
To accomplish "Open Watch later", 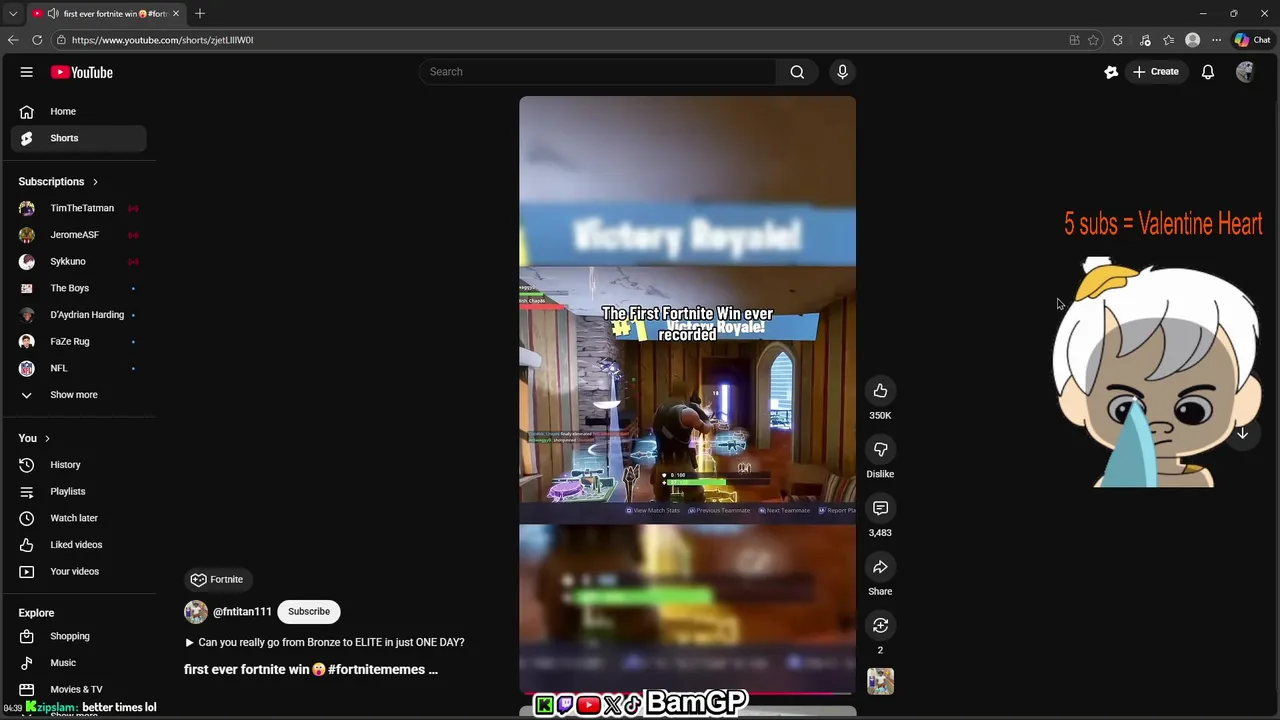I will [x=79, y=518].
